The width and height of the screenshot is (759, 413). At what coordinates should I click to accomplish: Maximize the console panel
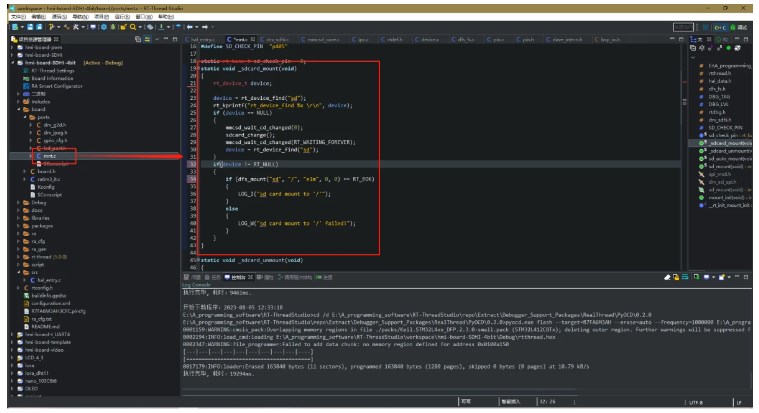click(x=746, y=277)
